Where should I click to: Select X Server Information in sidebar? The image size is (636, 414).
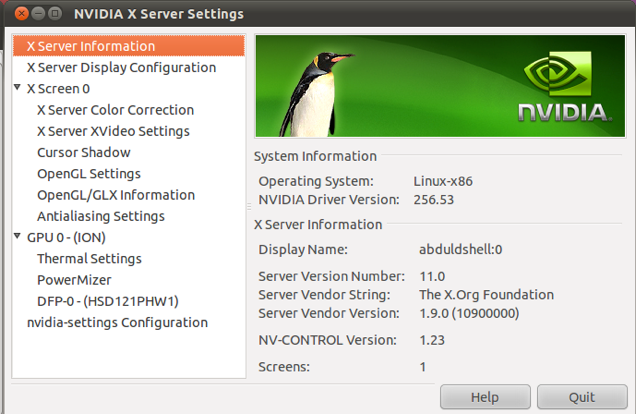tap(90, 46)
